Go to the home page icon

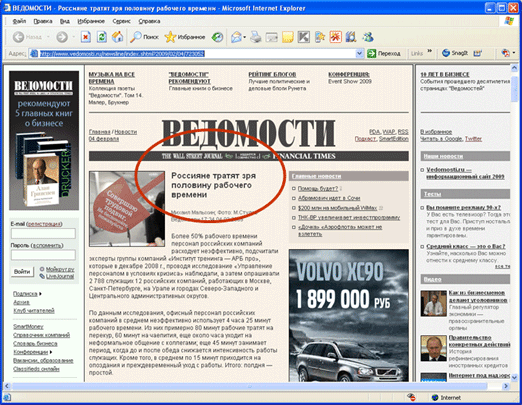tap(117, 37)
